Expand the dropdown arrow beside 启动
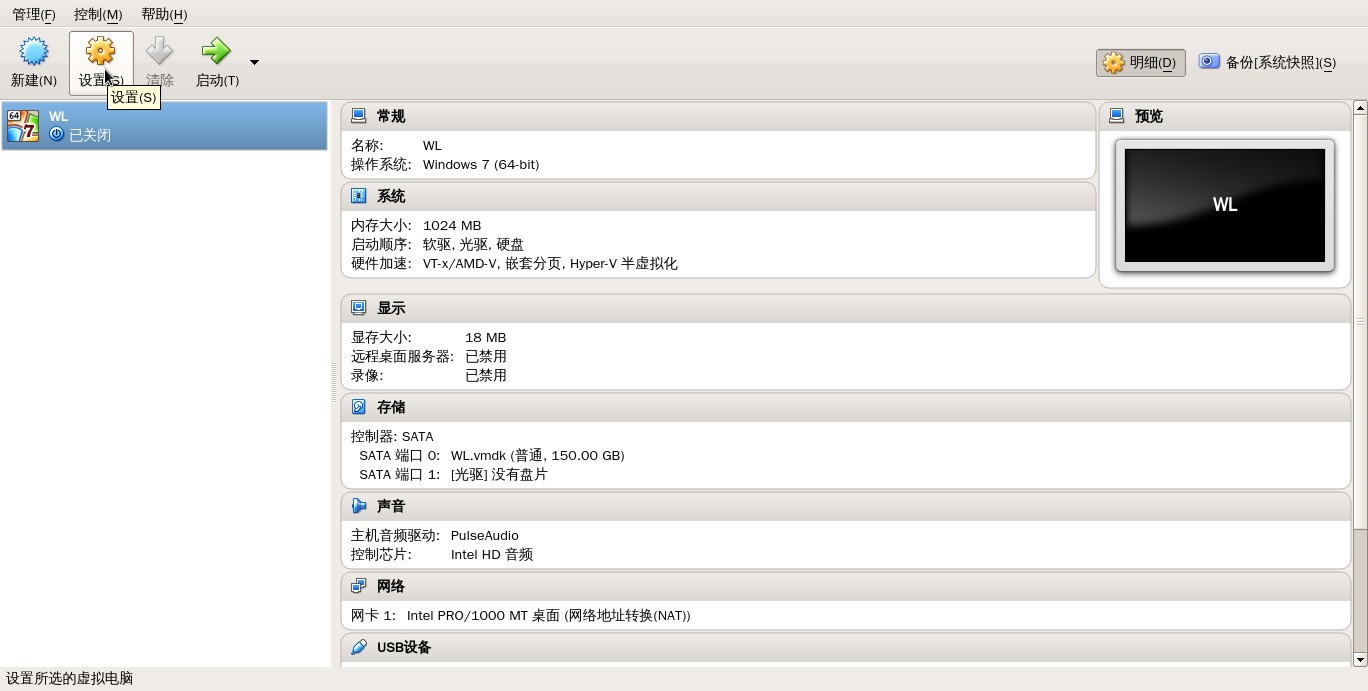 (254, 62)
